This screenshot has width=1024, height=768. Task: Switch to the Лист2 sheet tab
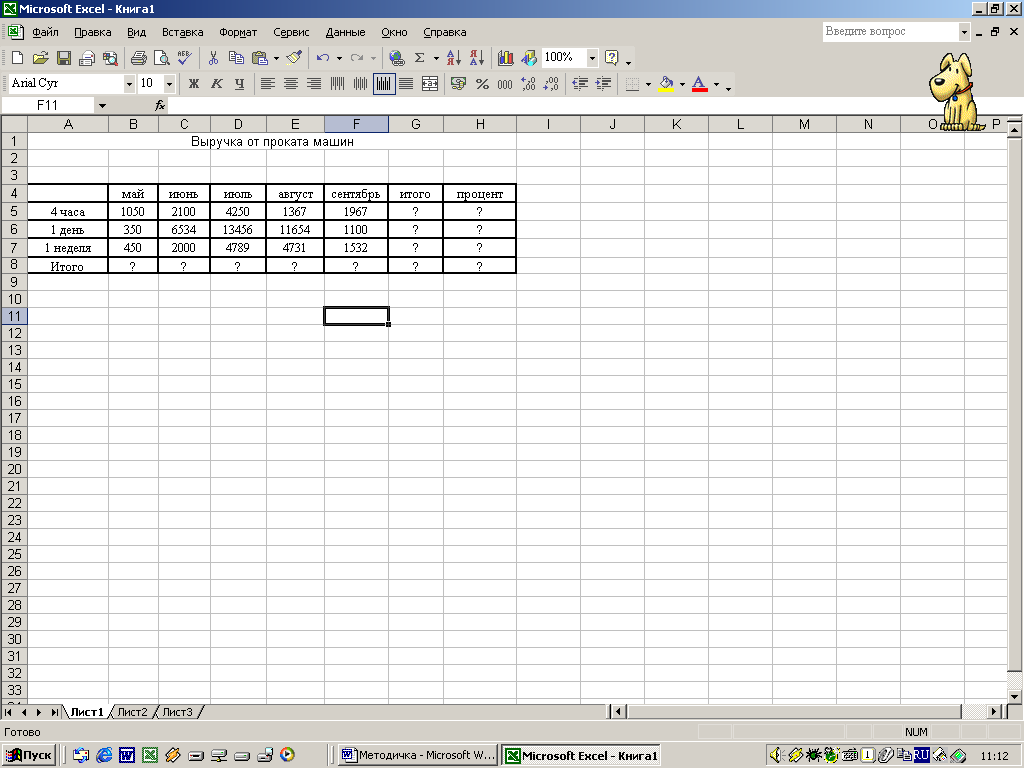(x=133, y=712)
